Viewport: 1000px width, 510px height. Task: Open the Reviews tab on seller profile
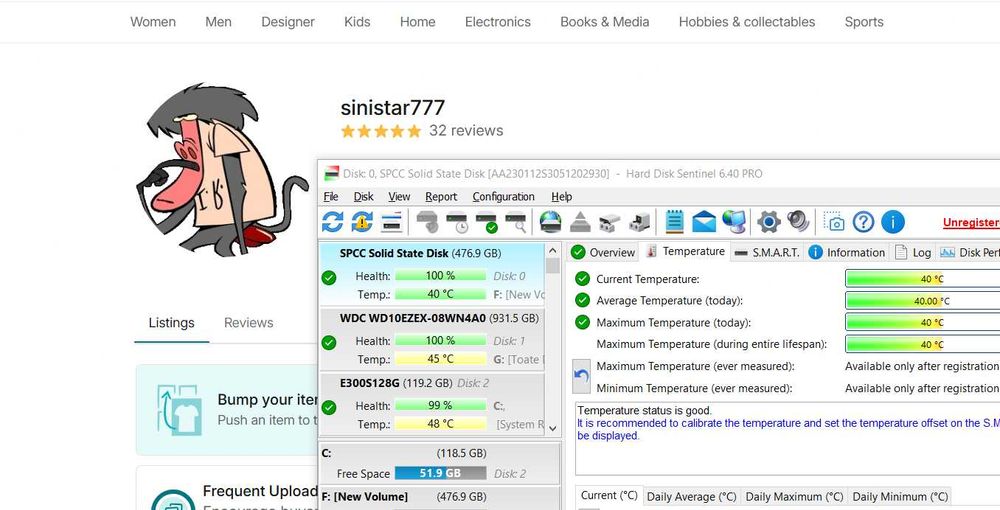point(249,323)
